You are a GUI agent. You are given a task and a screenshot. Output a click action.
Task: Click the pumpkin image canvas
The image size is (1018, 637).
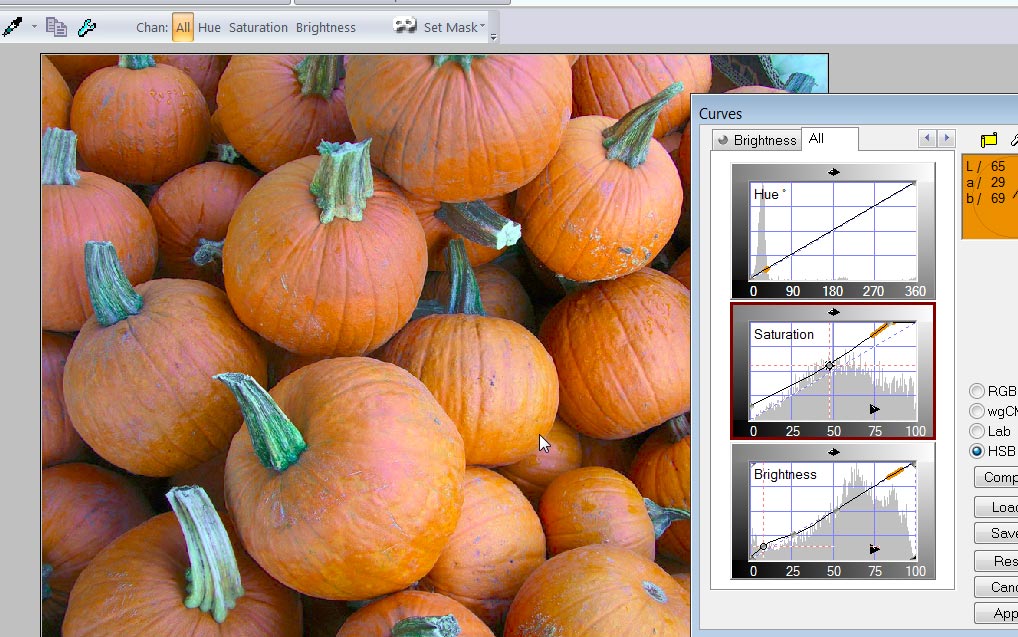[366, 345]
